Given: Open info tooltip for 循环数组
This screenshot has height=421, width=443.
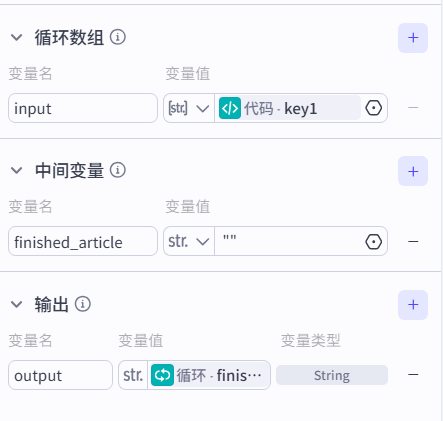Looking at the screenshot, I should click(x=118, y=37).
